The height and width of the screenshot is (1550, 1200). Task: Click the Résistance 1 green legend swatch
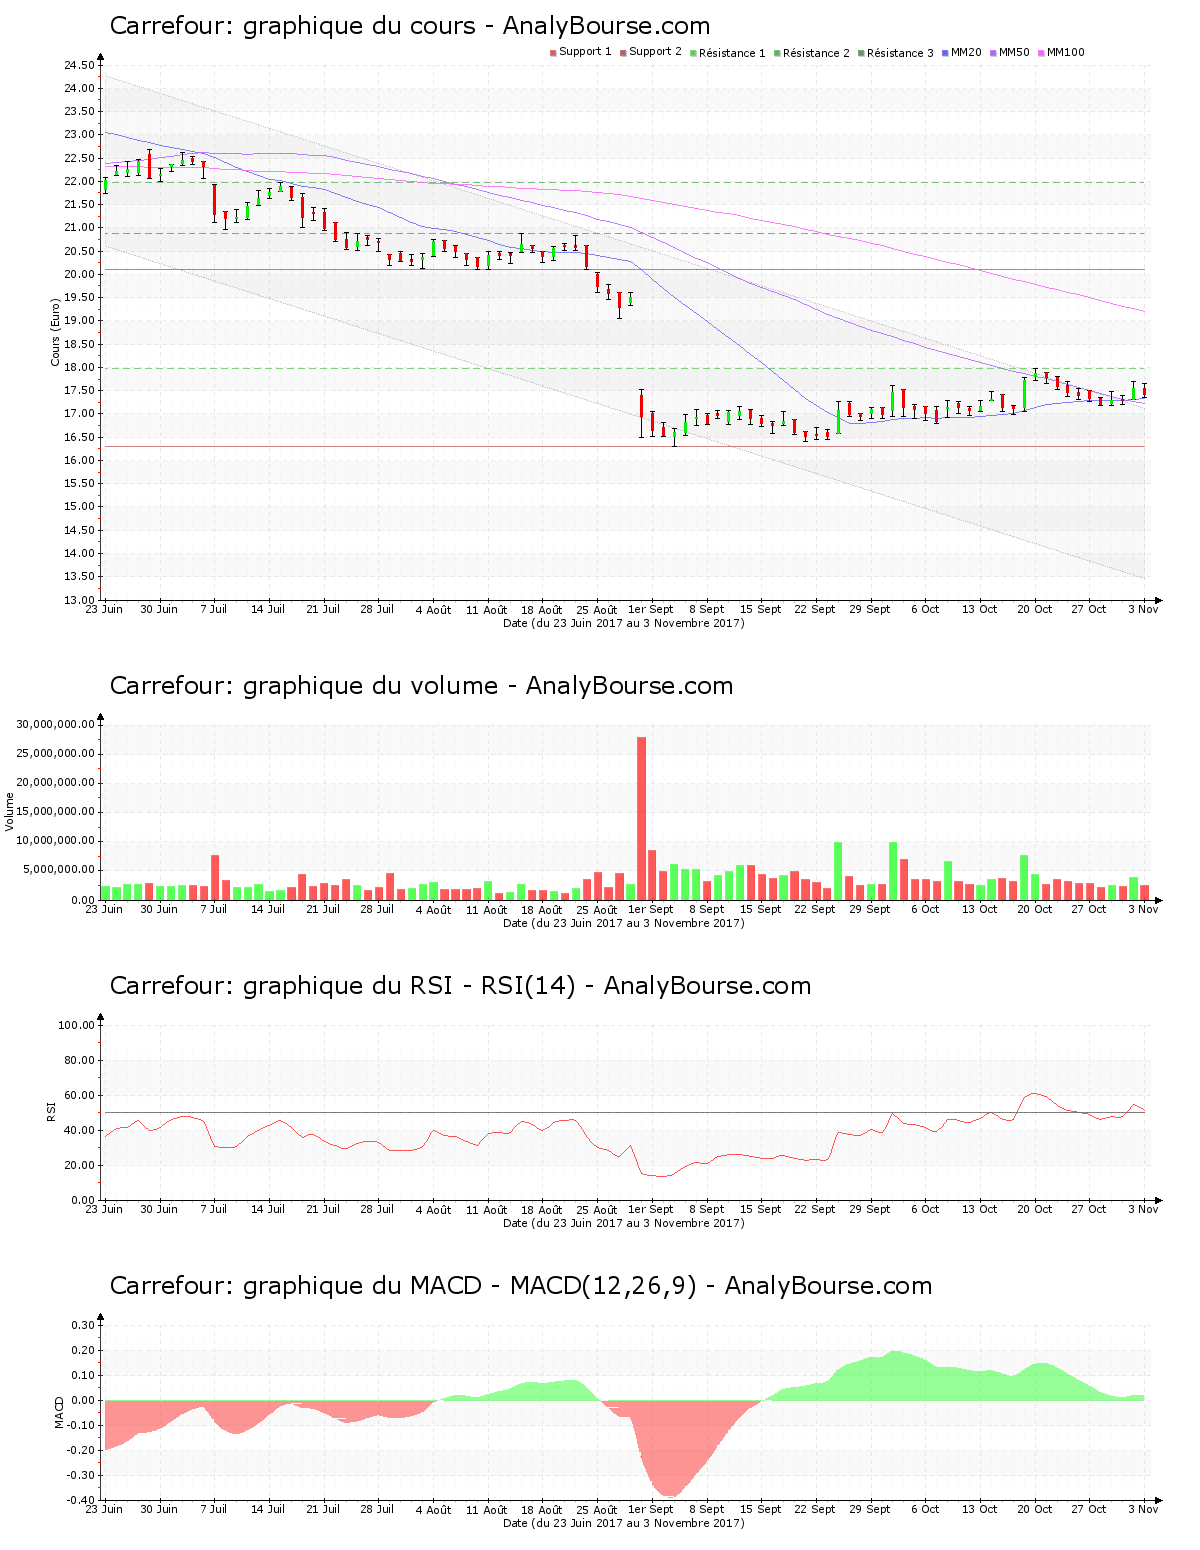[693, 53]
